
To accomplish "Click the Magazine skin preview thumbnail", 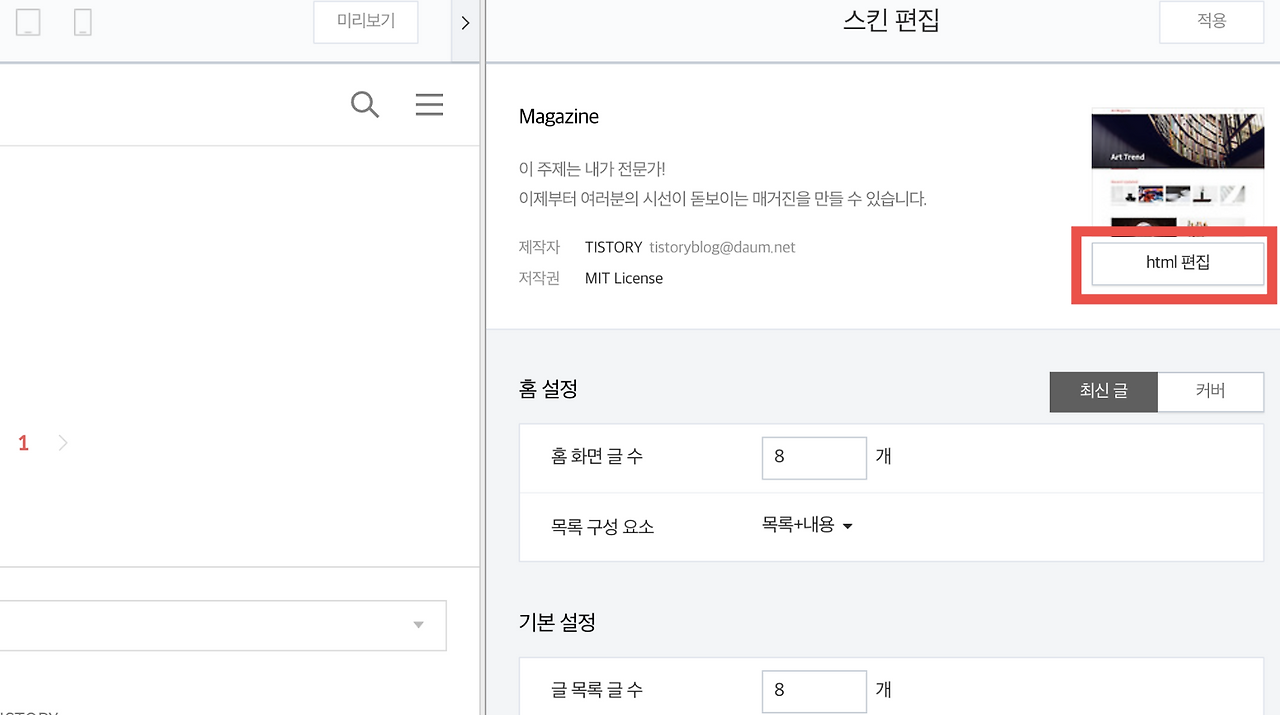I will coord(1177,165).
